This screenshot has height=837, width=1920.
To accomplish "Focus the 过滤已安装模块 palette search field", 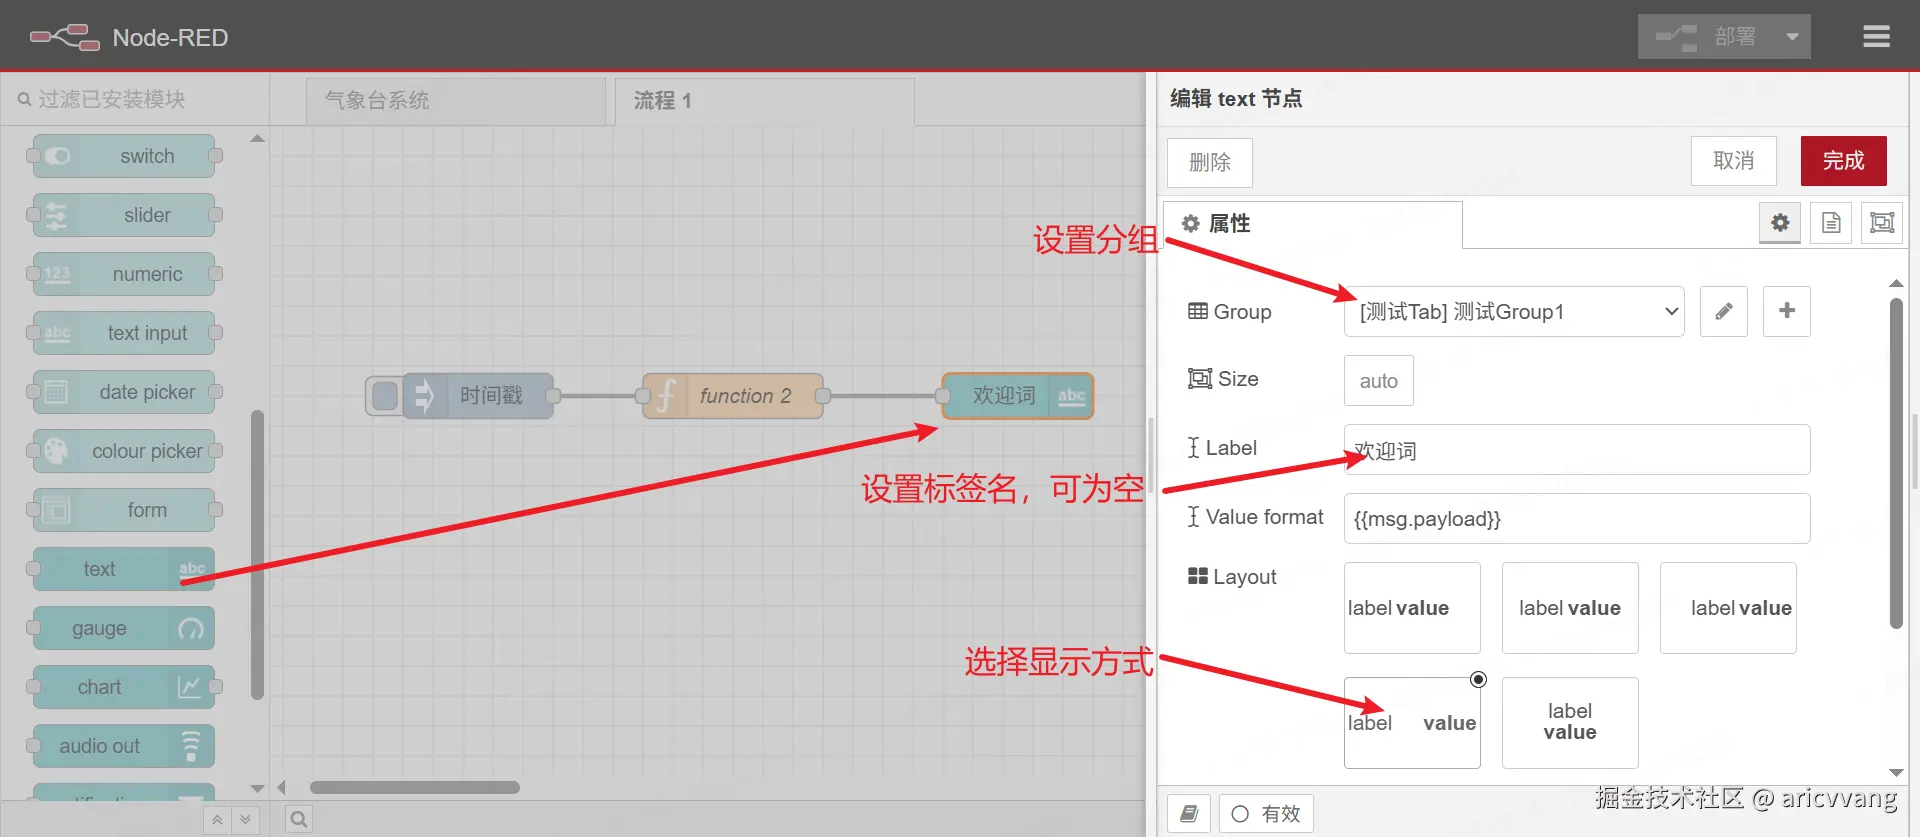I will click(x=135, y=99).
